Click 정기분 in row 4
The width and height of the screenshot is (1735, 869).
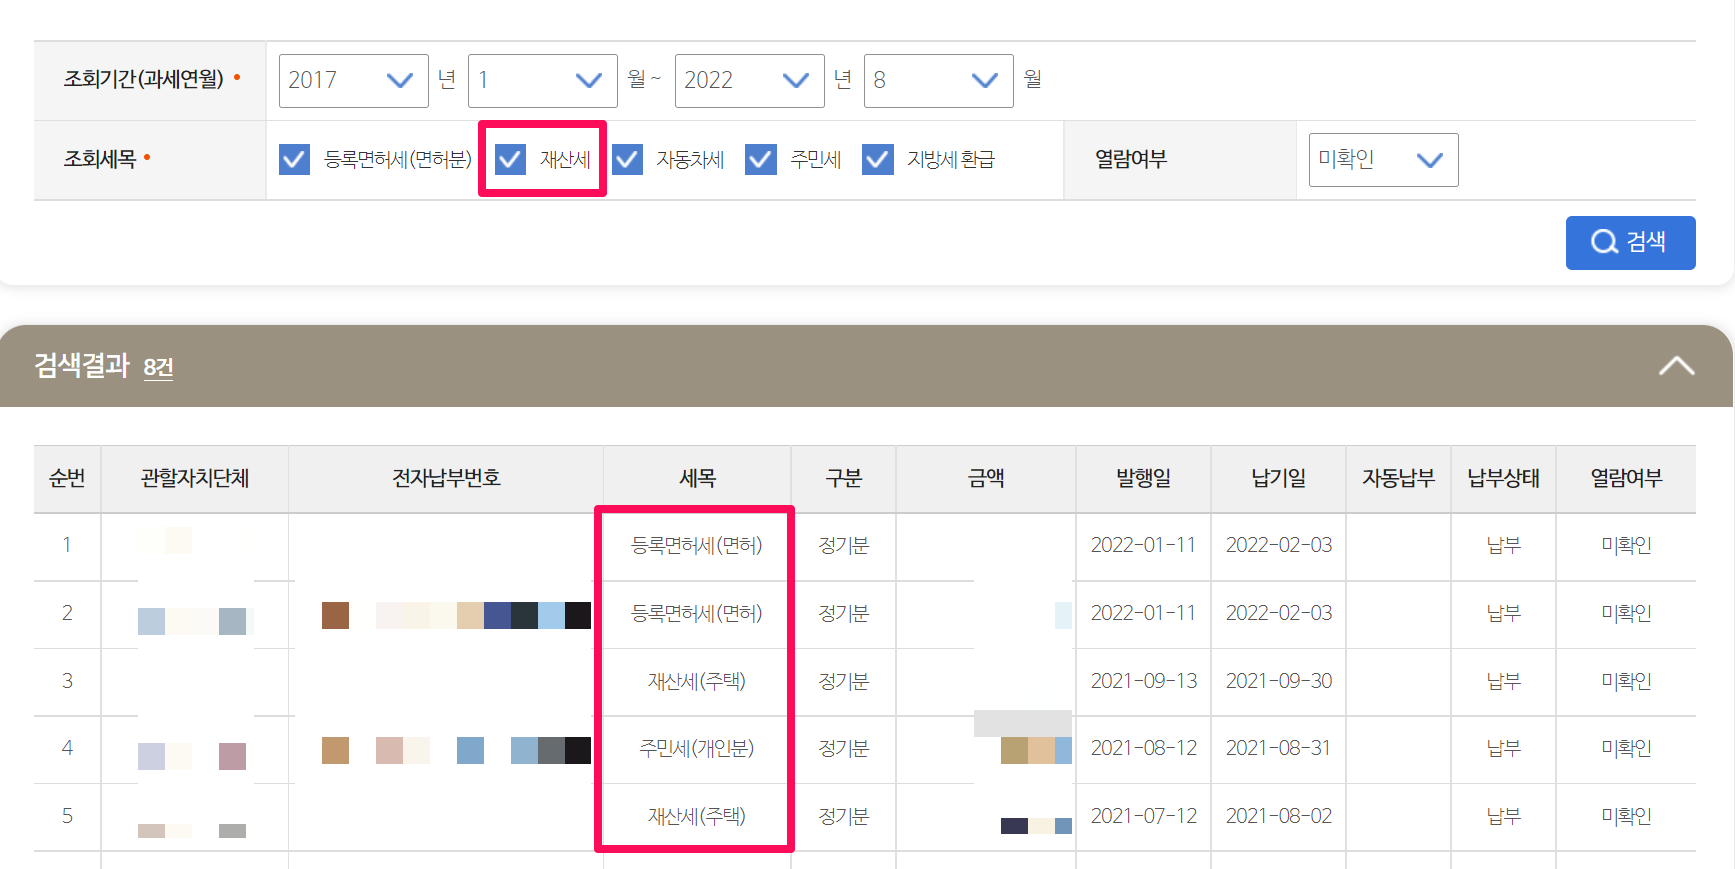coord(844,749)
